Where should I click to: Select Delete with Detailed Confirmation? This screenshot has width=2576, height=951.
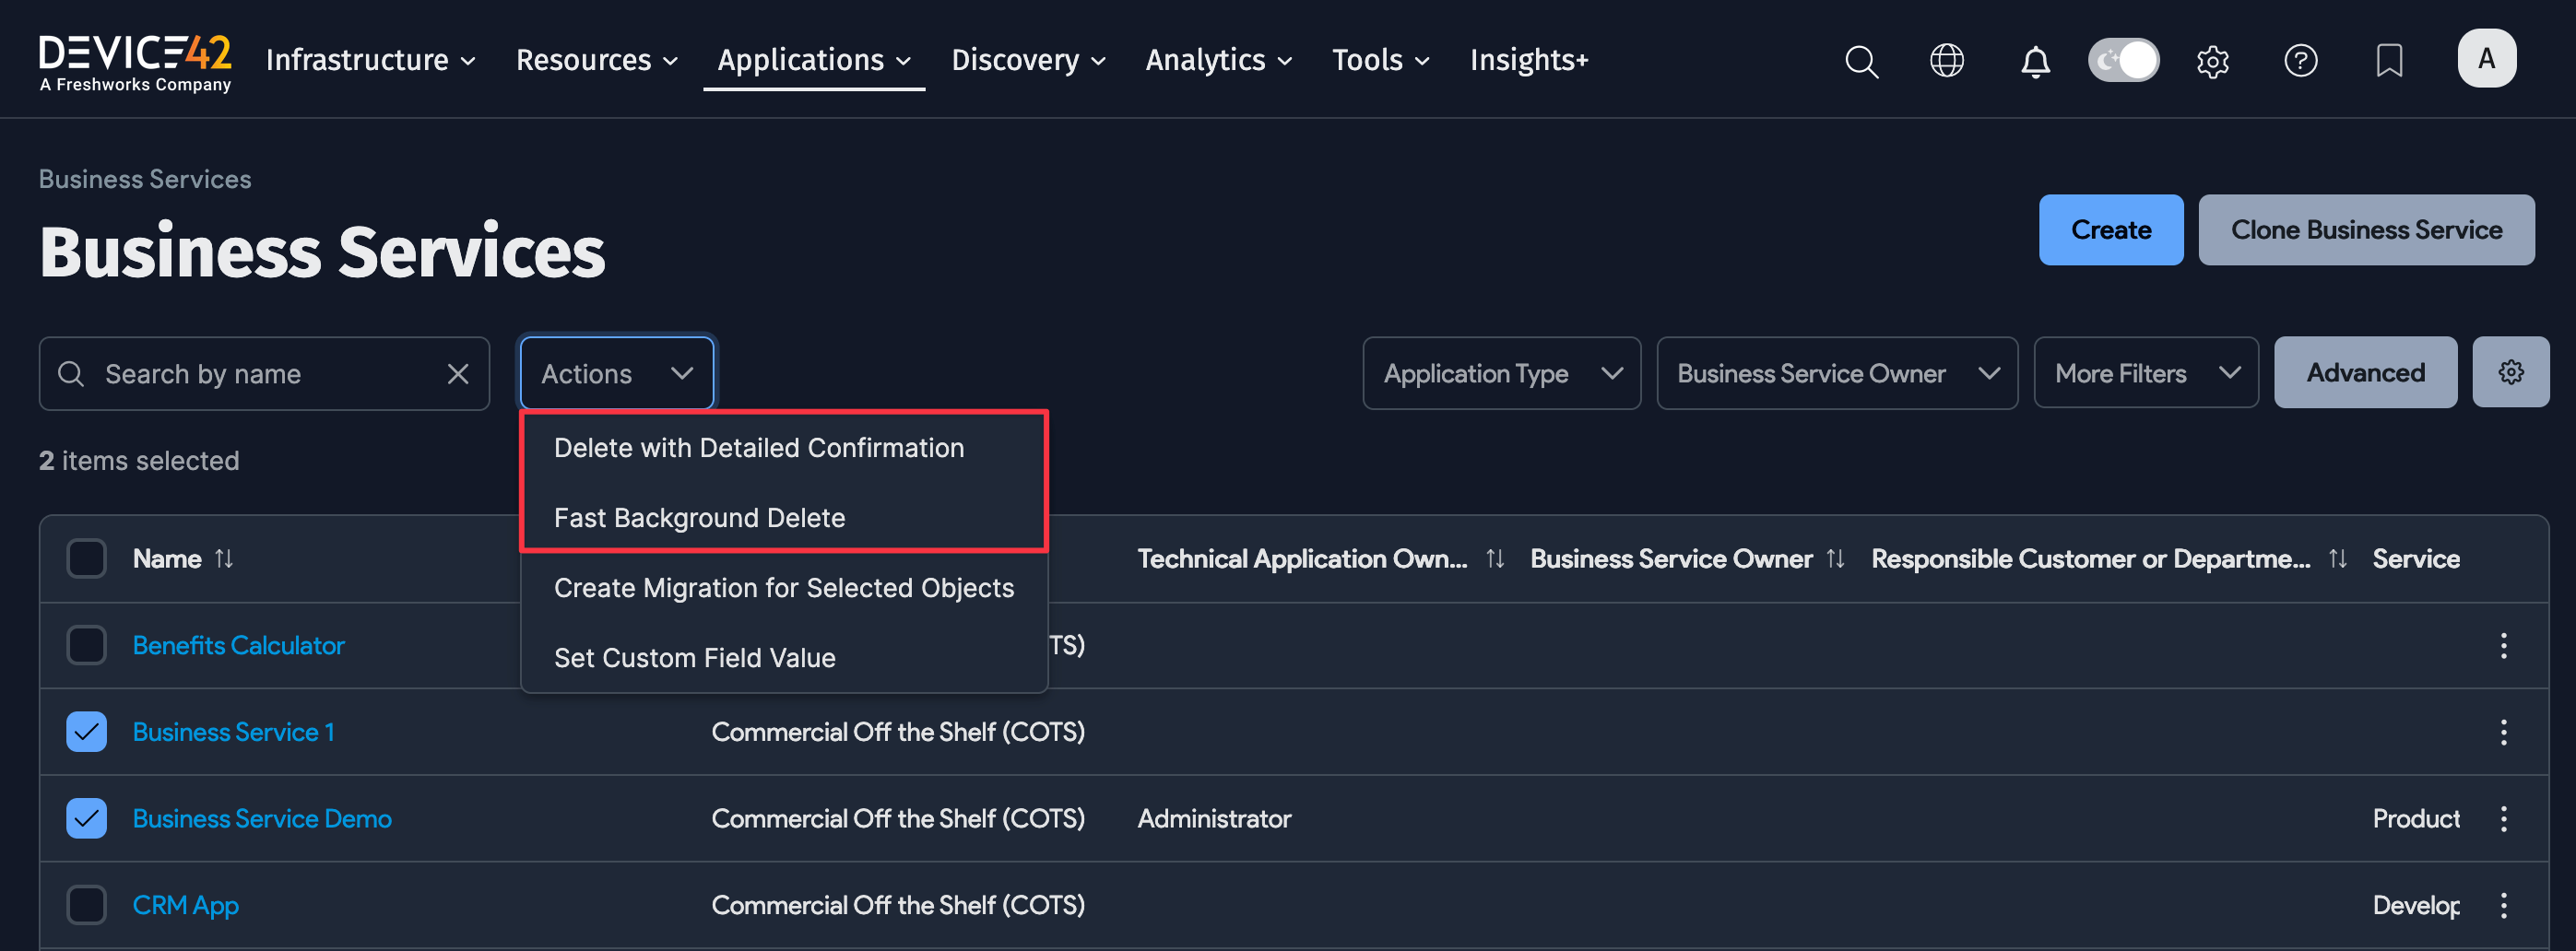click(x=758, y=448)
